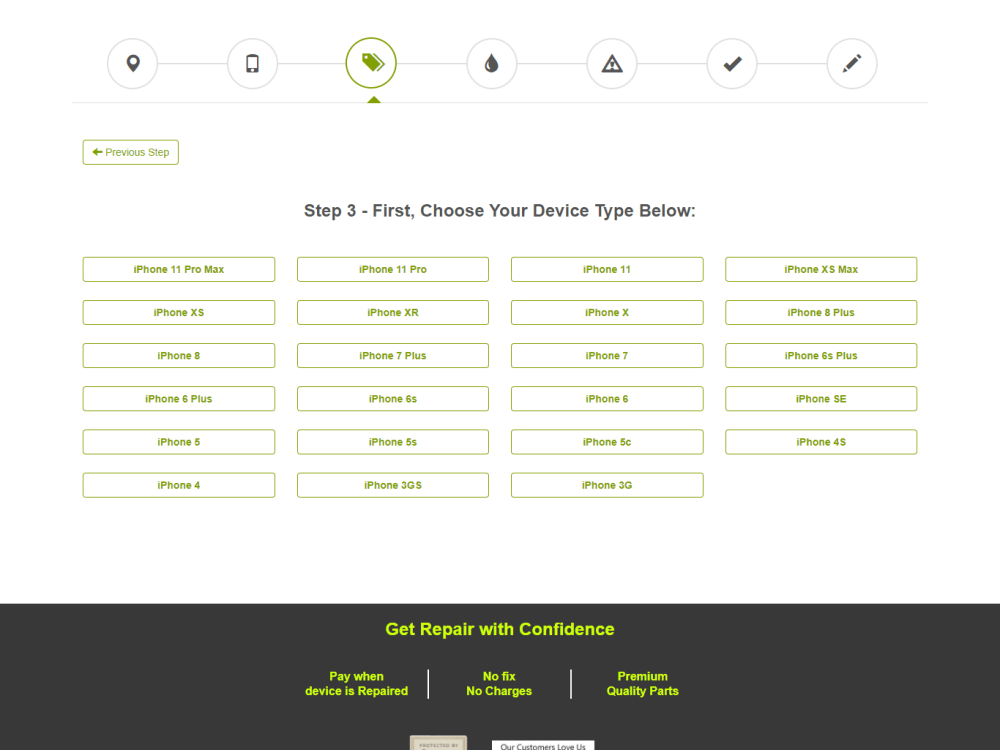Select iPhone 8 Plus
1000x750 pixels.
coord(821,312)
